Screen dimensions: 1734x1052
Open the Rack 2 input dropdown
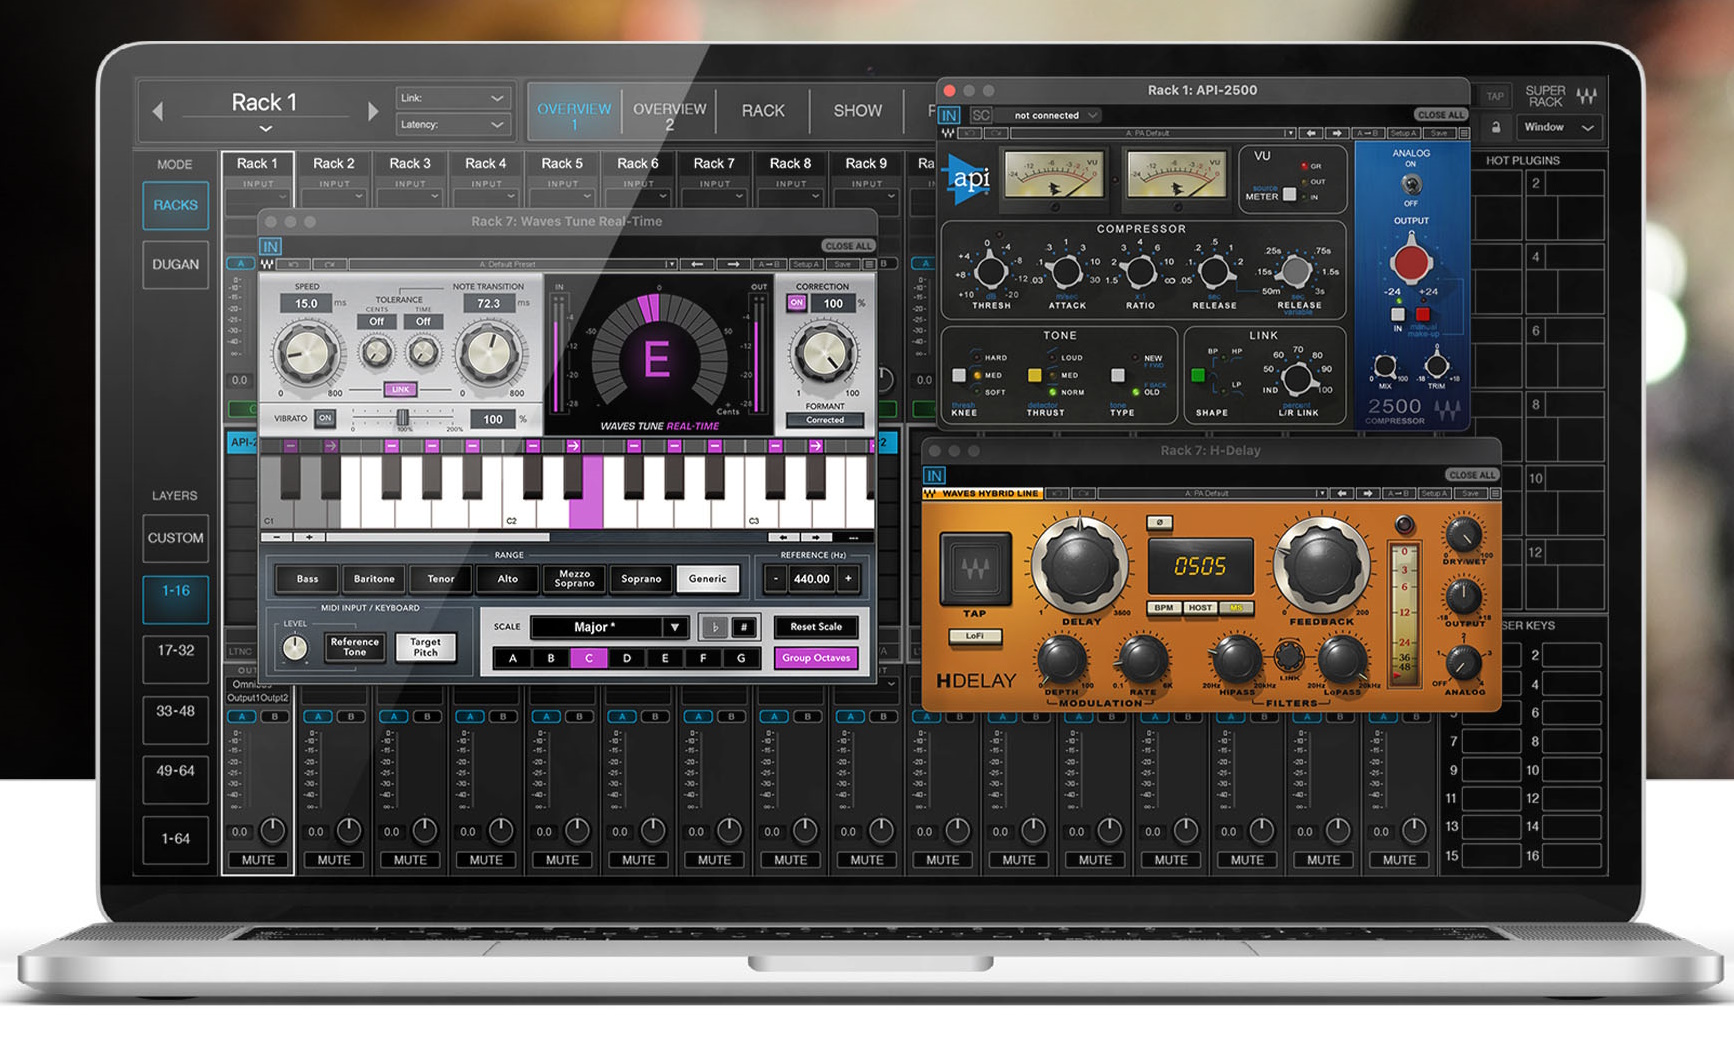click(x=334, y=197)
